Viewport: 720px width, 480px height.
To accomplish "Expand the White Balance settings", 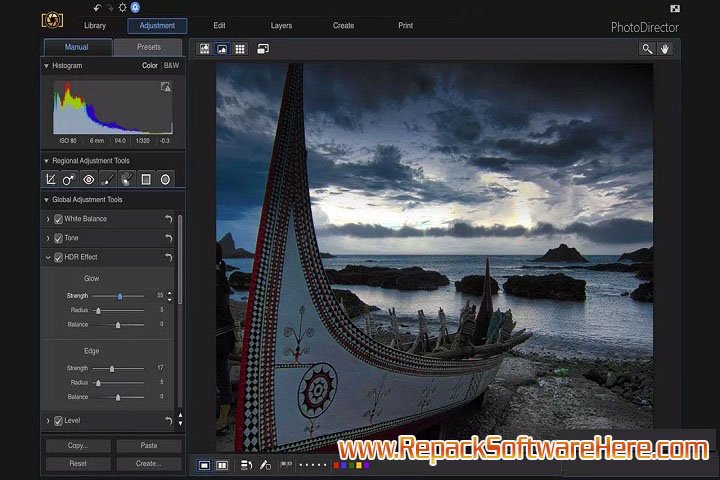I will (48, 219).
